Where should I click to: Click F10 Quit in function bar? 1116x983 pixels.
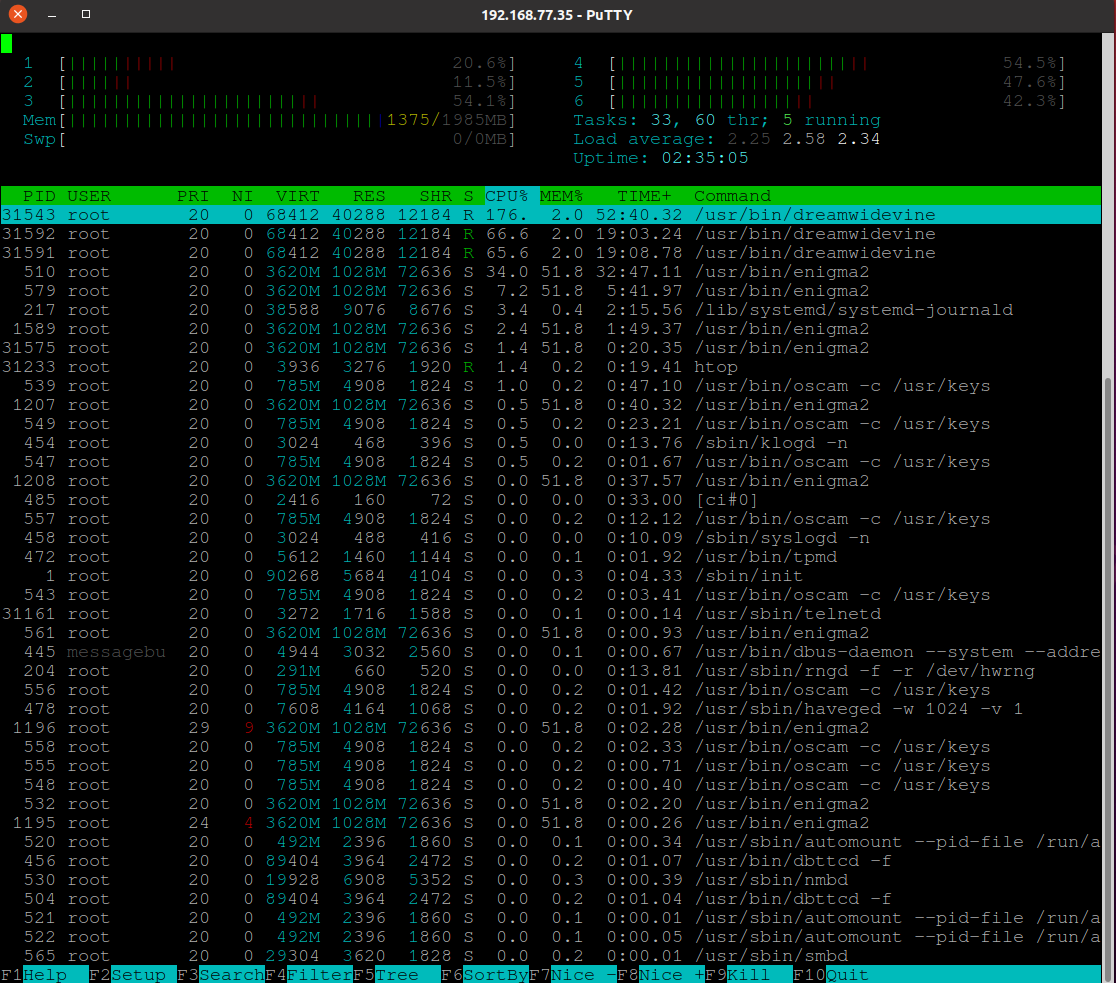842,975
